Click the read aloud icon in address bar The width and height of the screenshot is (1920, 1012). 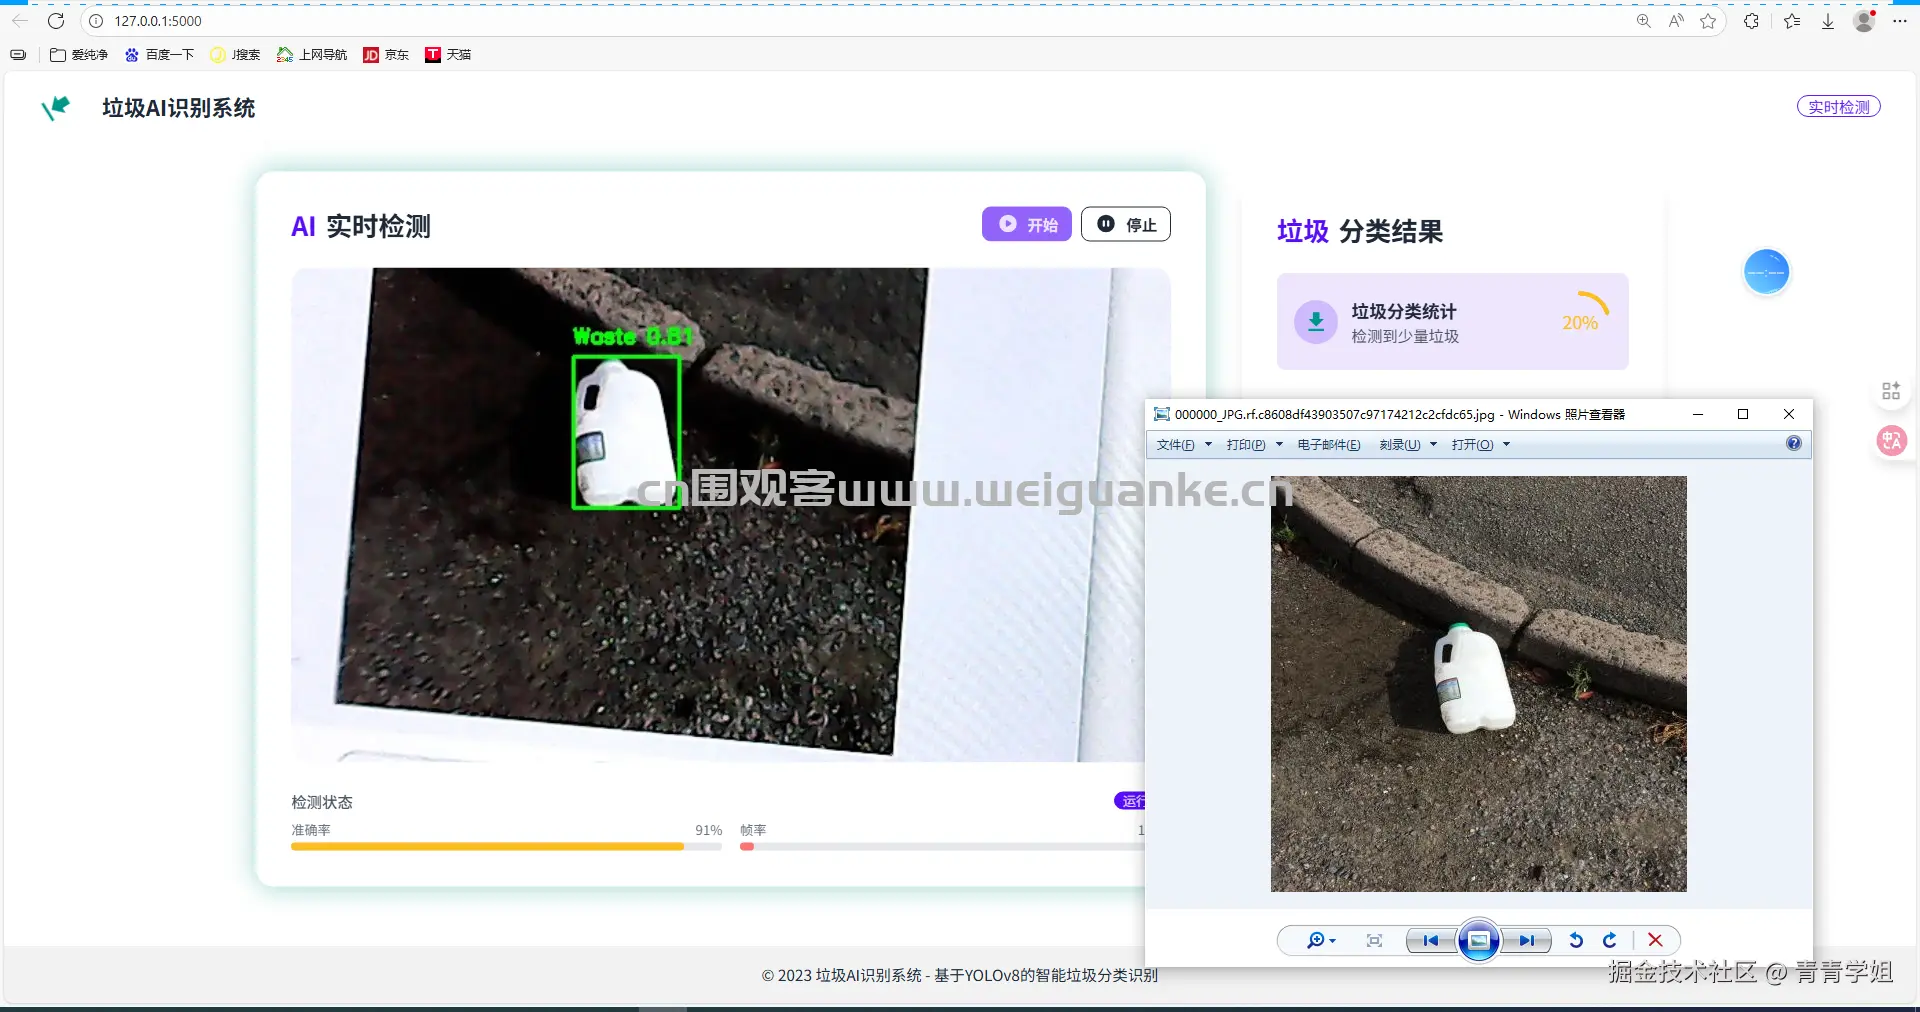point(1676,21)
